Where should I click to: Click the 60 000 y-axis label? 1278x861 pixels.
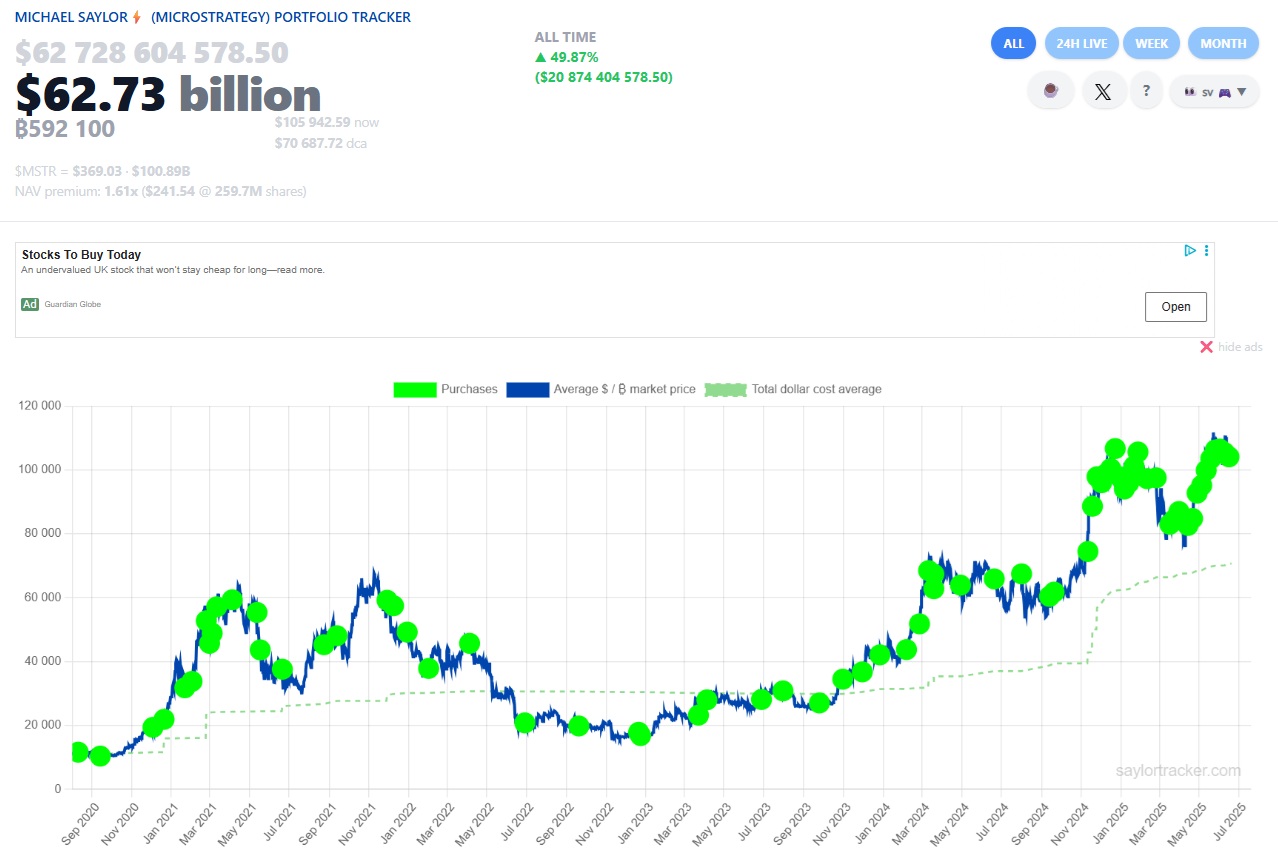43,597
